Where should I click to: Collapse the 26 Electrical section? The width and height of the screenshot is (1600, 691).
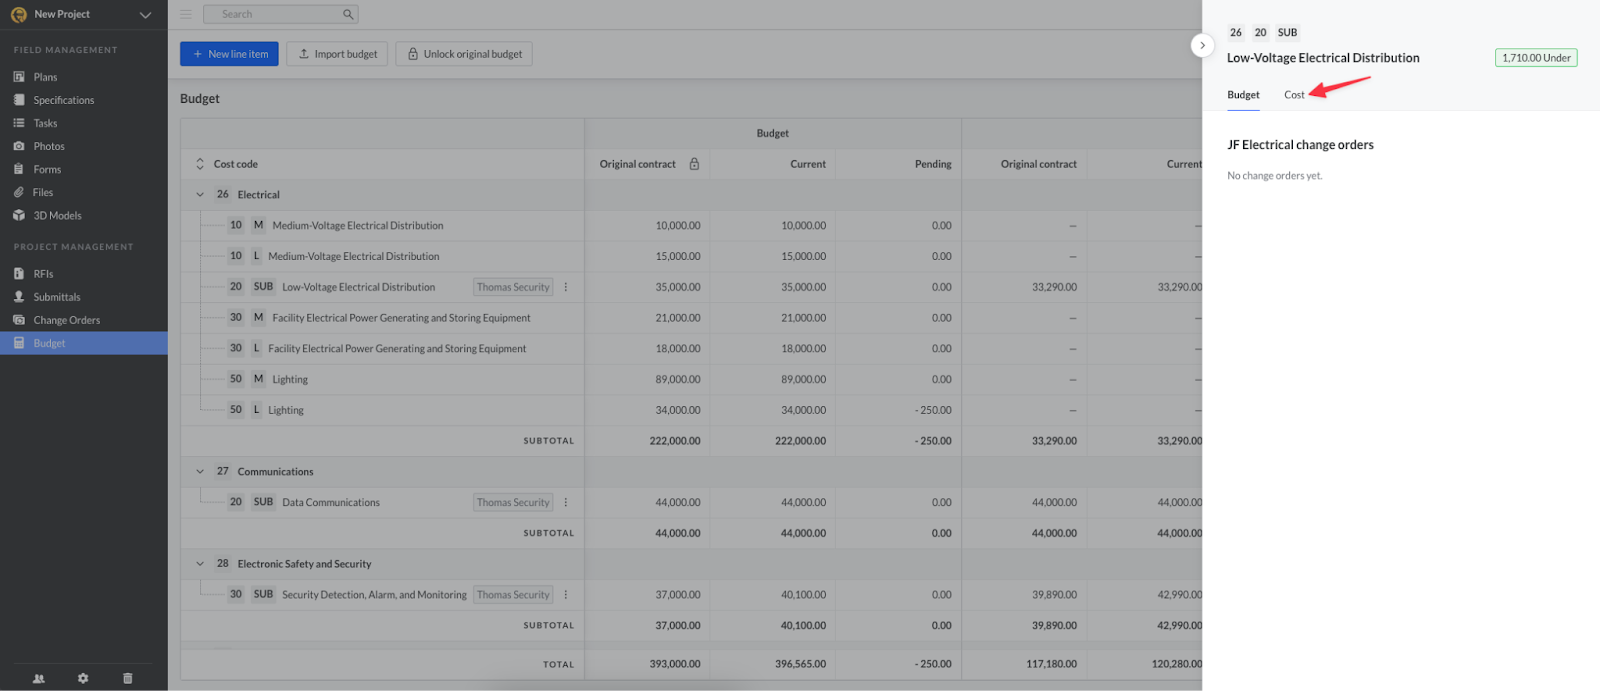(x=200, y=195)
